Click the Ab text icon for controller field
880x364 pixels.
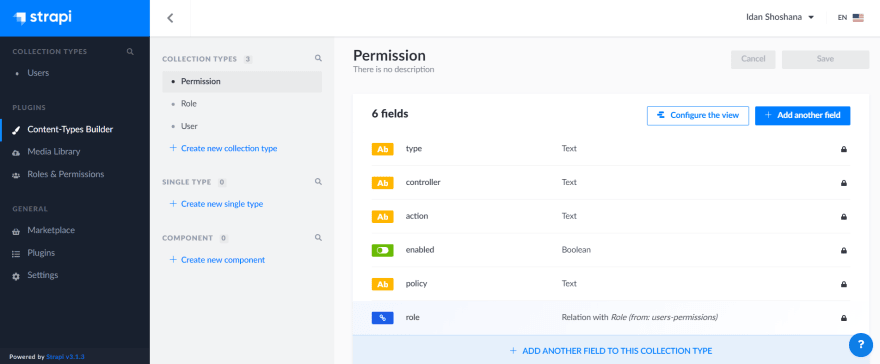tap(382, 183)
